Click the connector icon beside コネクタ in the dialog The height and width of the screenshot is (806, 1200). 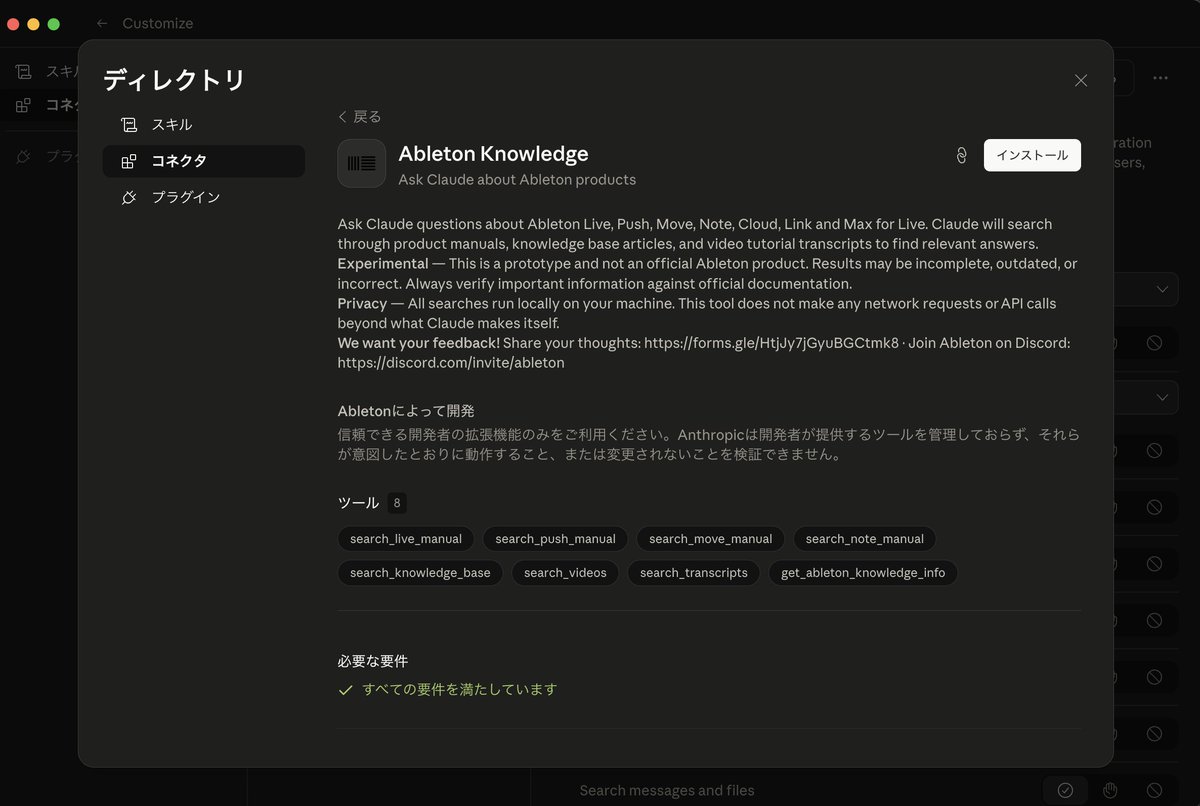[128, 161]
